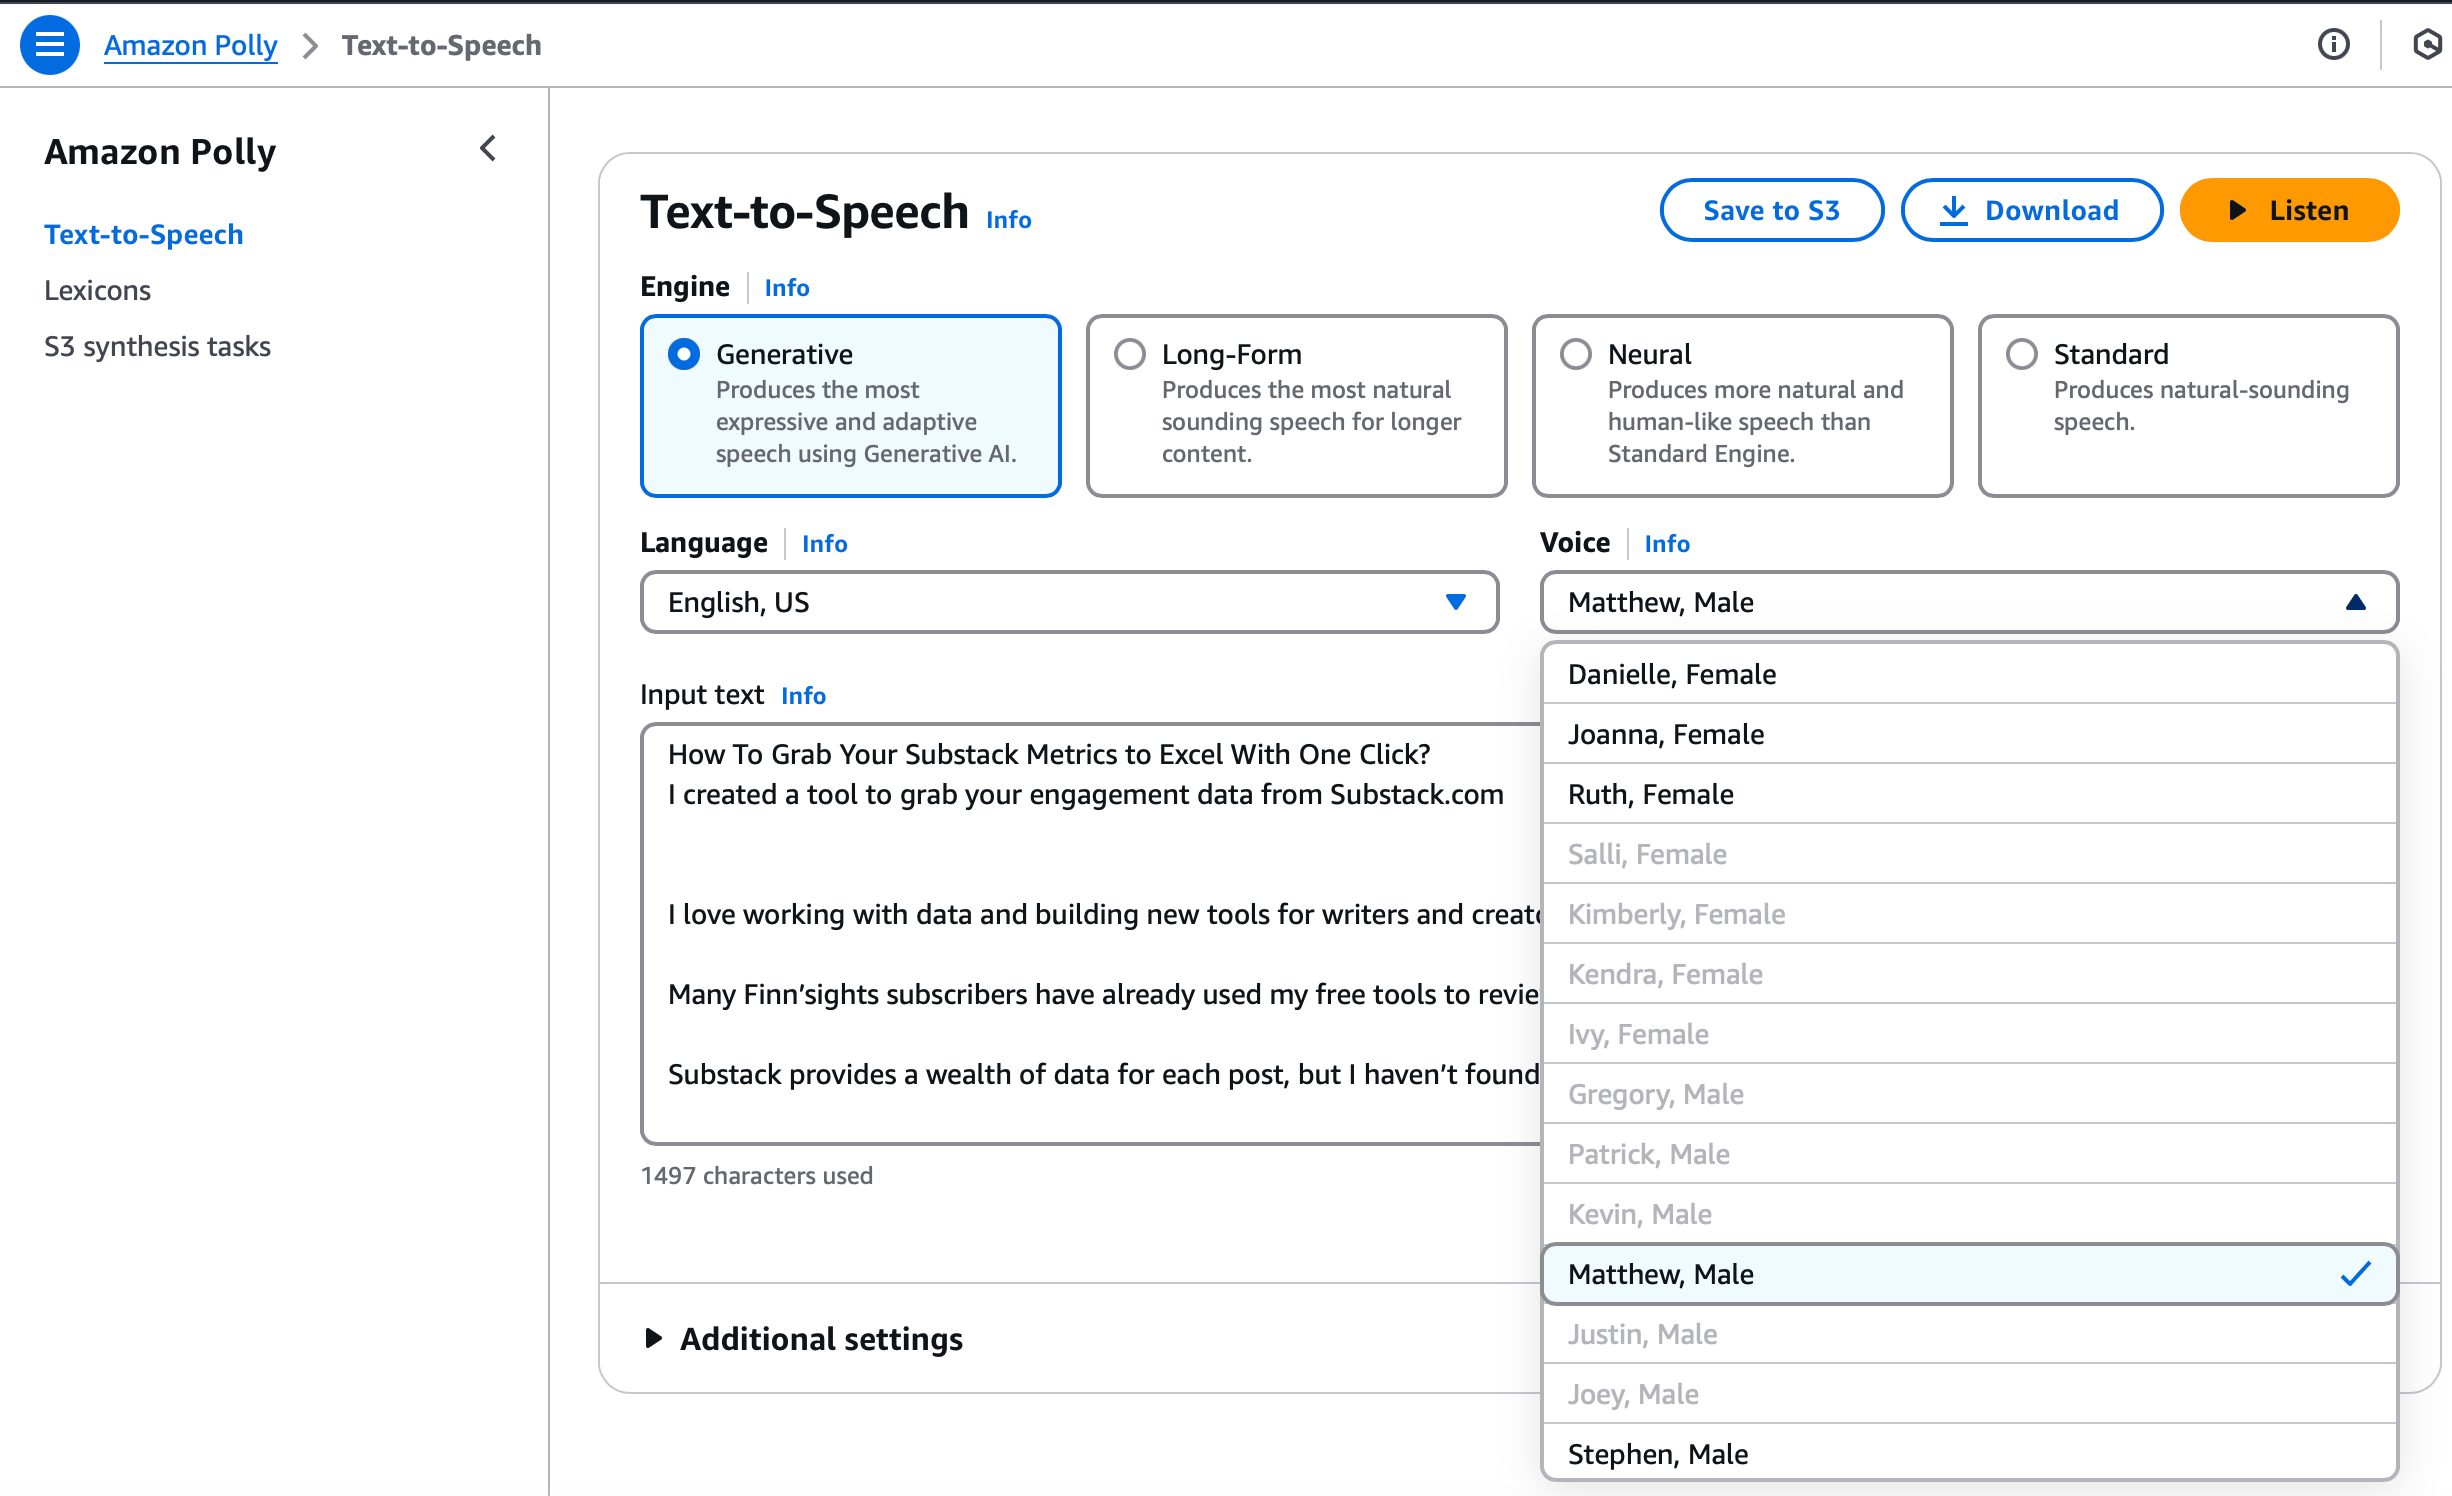Image resolution: width=2452 pixels, height=1496 pixels.
Task: Open the Language dropdown showing English, US
Action: pos(1069,602)
